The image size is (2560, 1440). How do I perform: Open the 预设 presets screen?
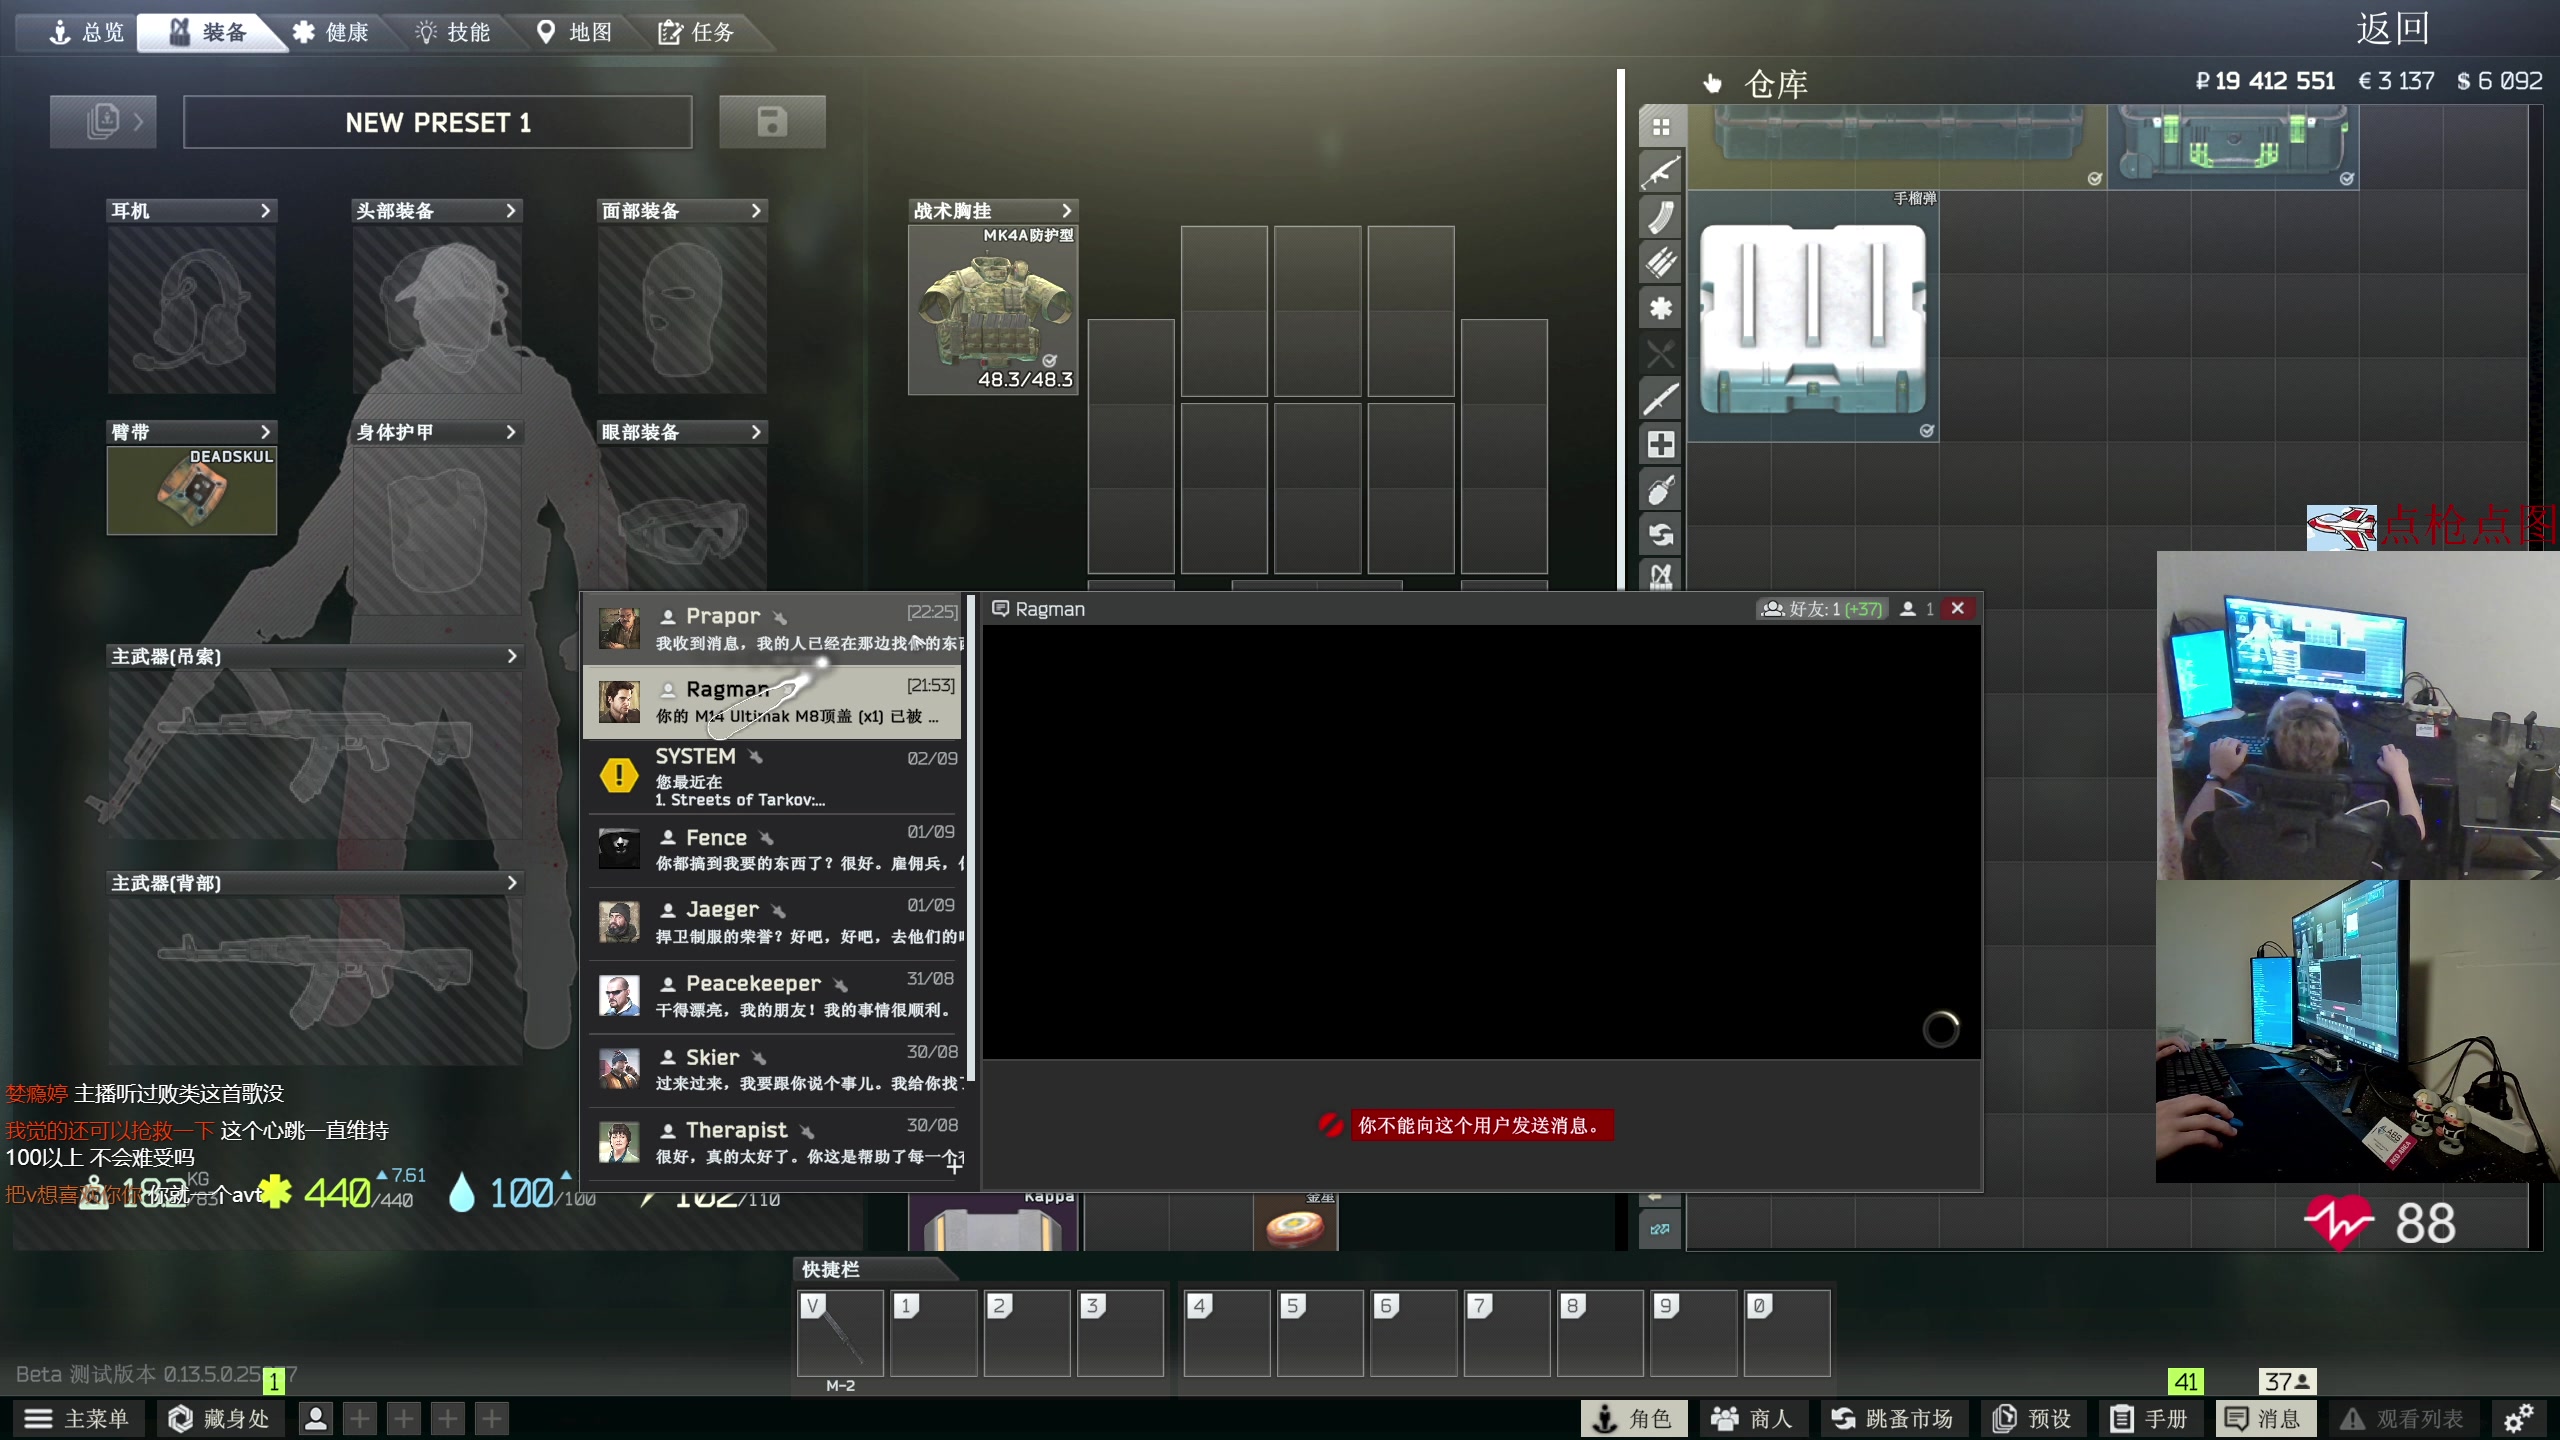[x=2032, y=1418]
